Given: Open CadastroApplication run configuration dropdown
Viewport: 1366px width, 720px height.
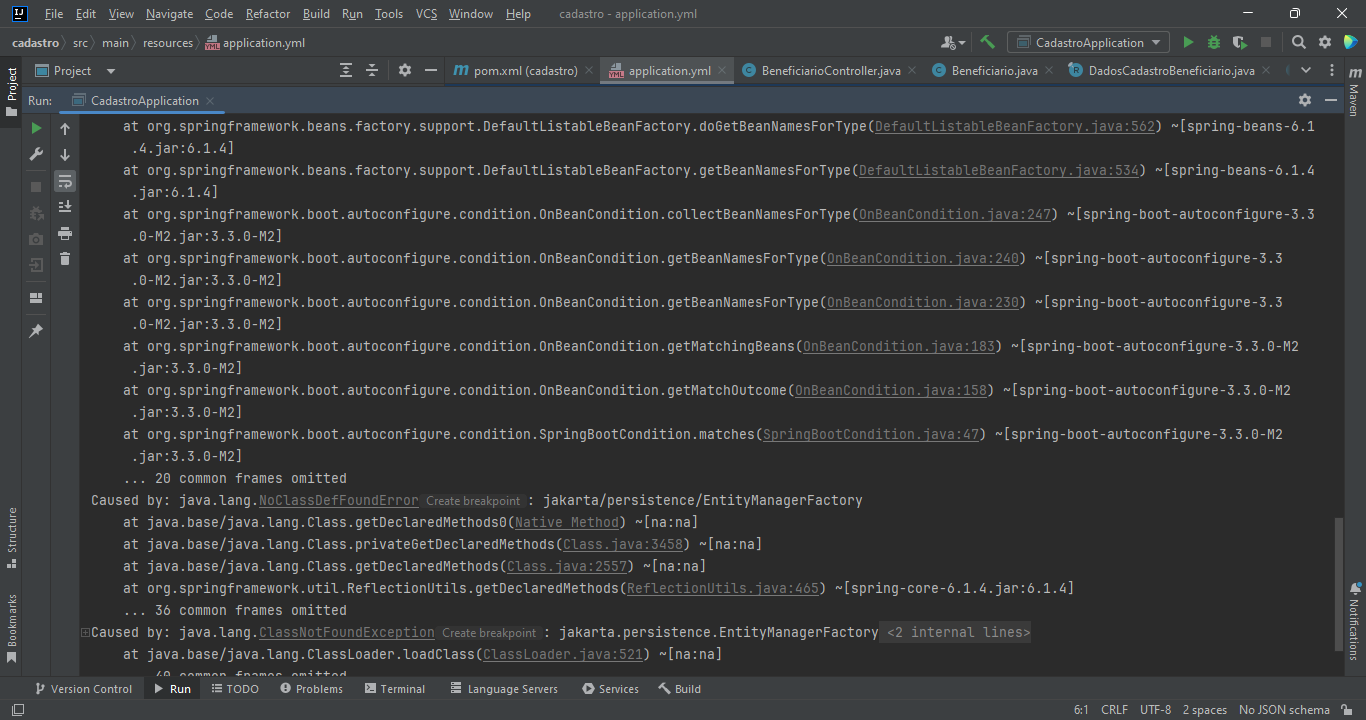Looking at the screenshot, I should click(x=1088, y=42).
